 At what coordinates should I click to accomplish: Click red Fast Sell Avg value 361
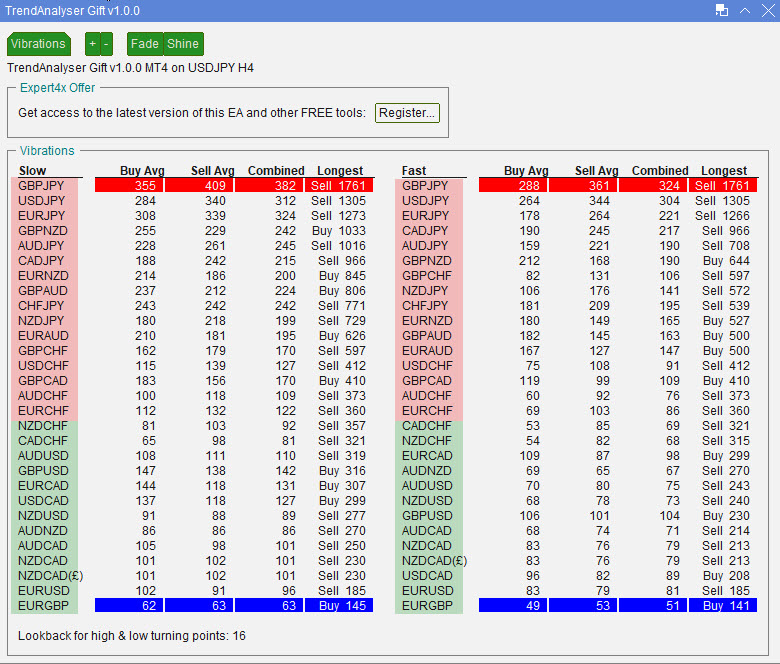pyautogui.click(x=583, y=186)
